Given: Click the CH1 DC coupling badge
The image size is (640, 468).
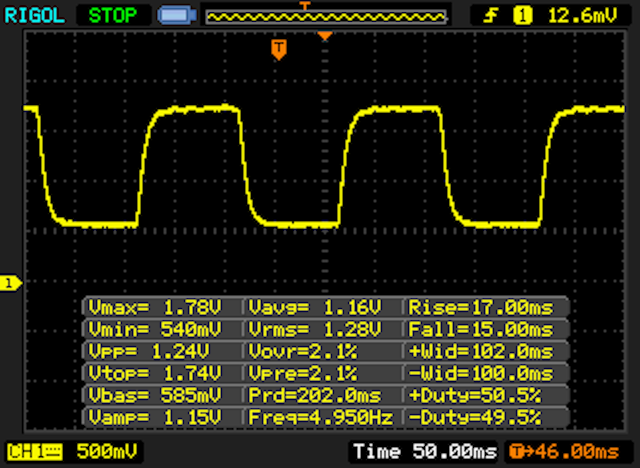Looking at the screenshot, I should pyautogui.click(x=35, y=452).
